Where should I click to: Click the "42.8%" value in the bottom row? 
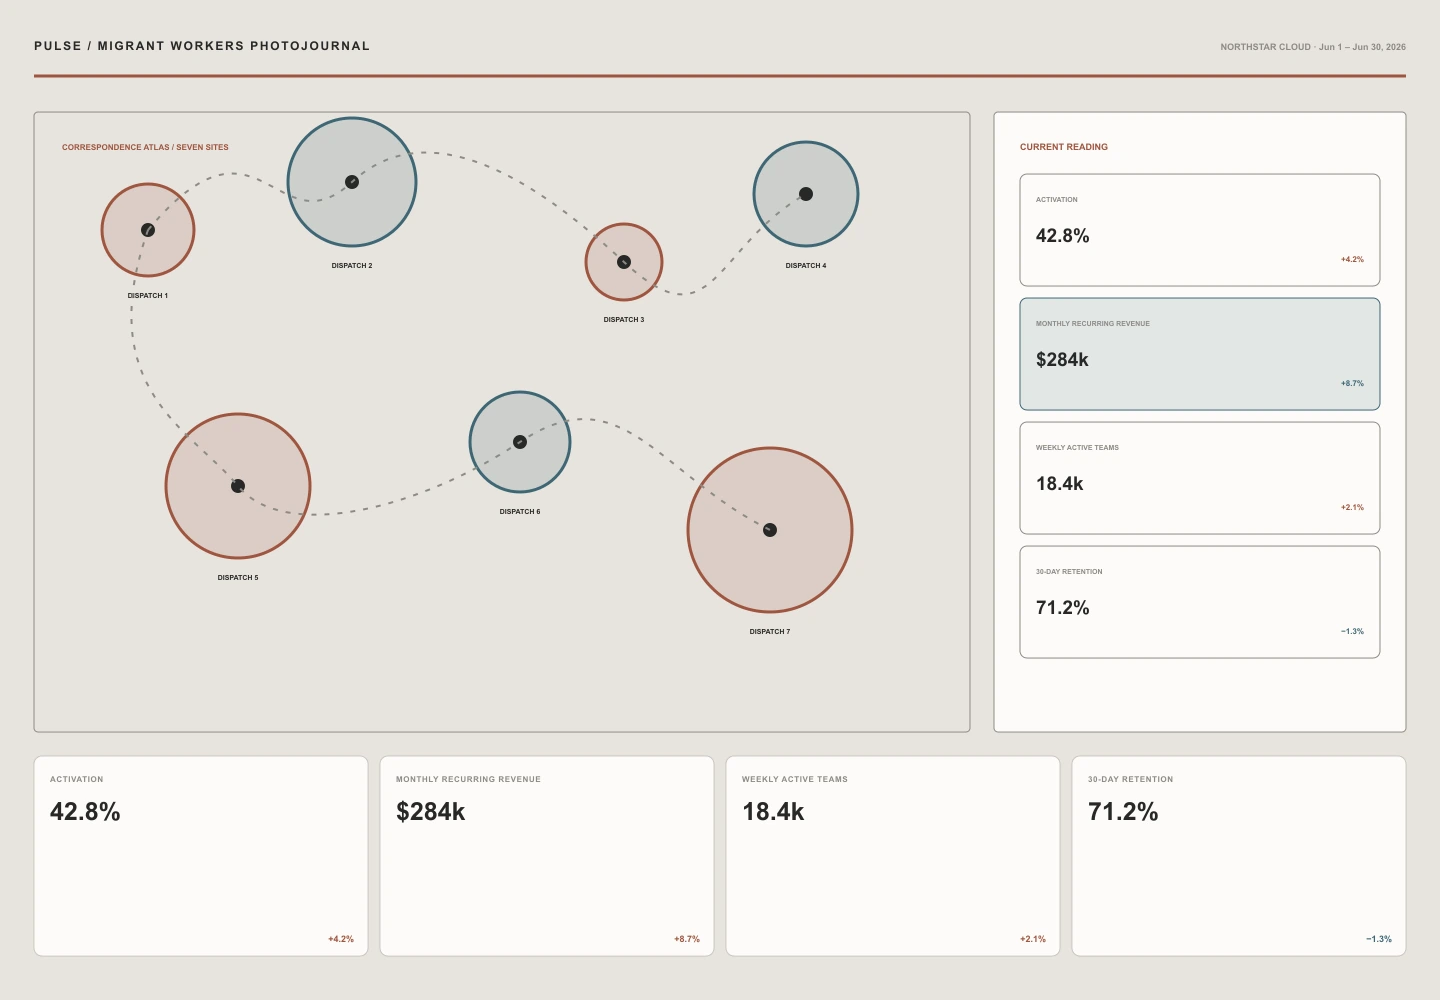tap(85, 812)
